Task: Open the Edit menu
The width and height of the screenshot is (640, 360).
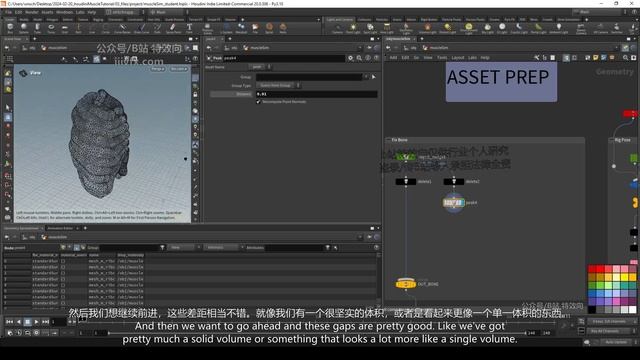Action: pos(18,12)
